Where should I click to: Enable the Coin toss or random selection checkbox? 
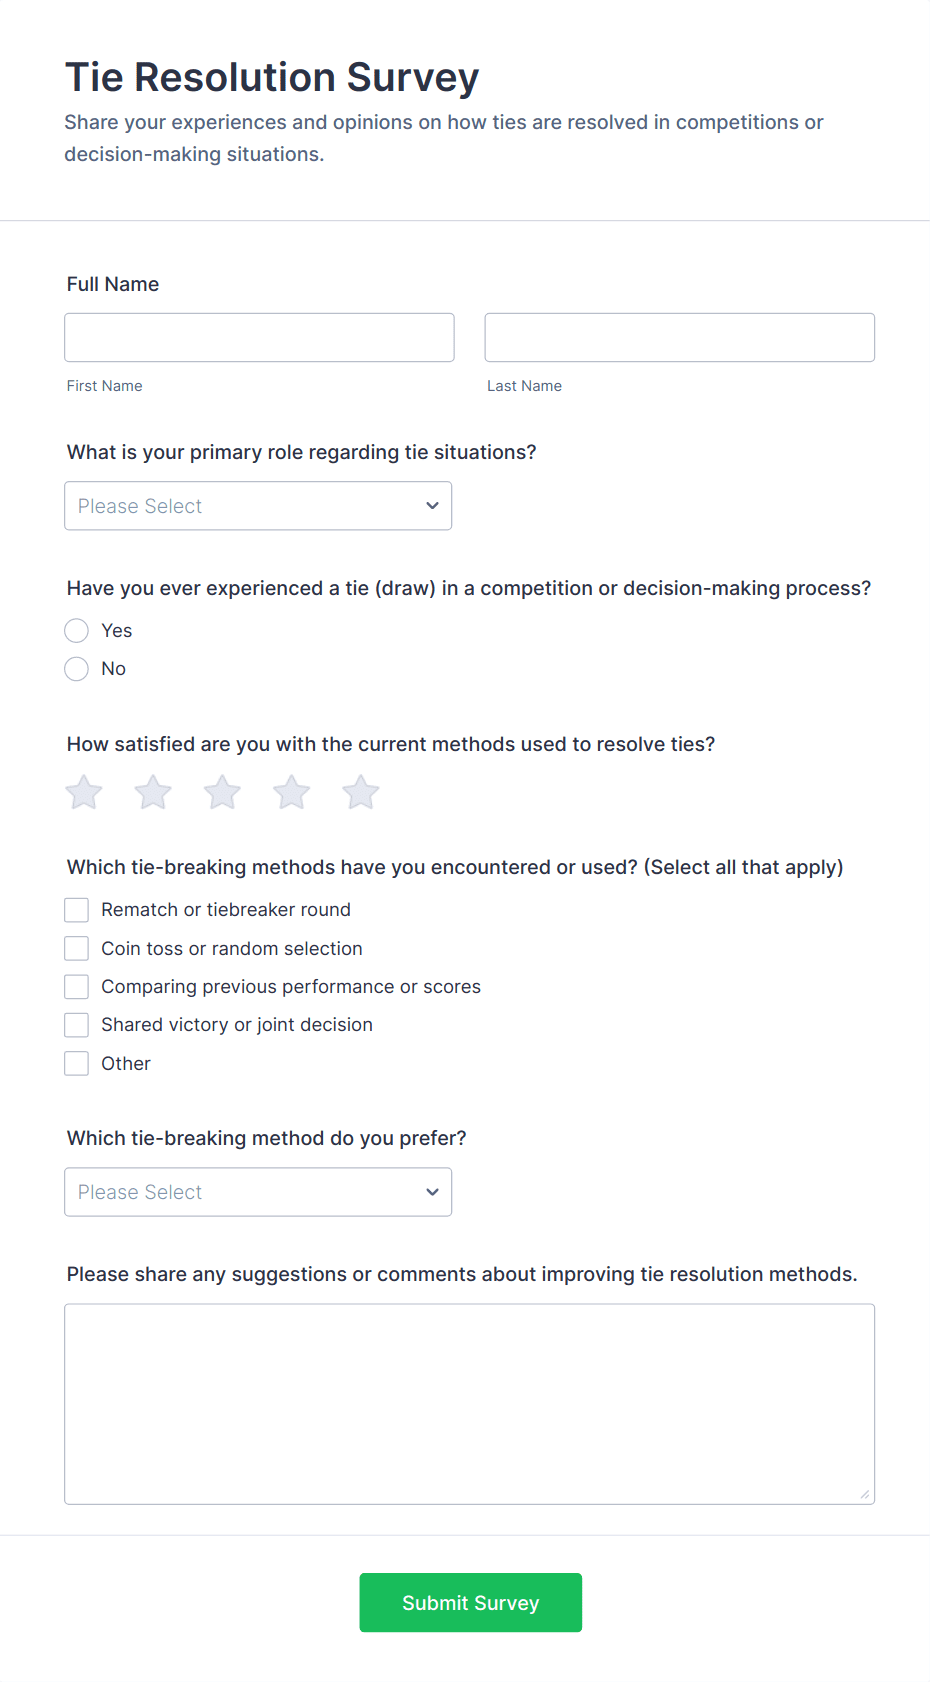pos(76,948)
